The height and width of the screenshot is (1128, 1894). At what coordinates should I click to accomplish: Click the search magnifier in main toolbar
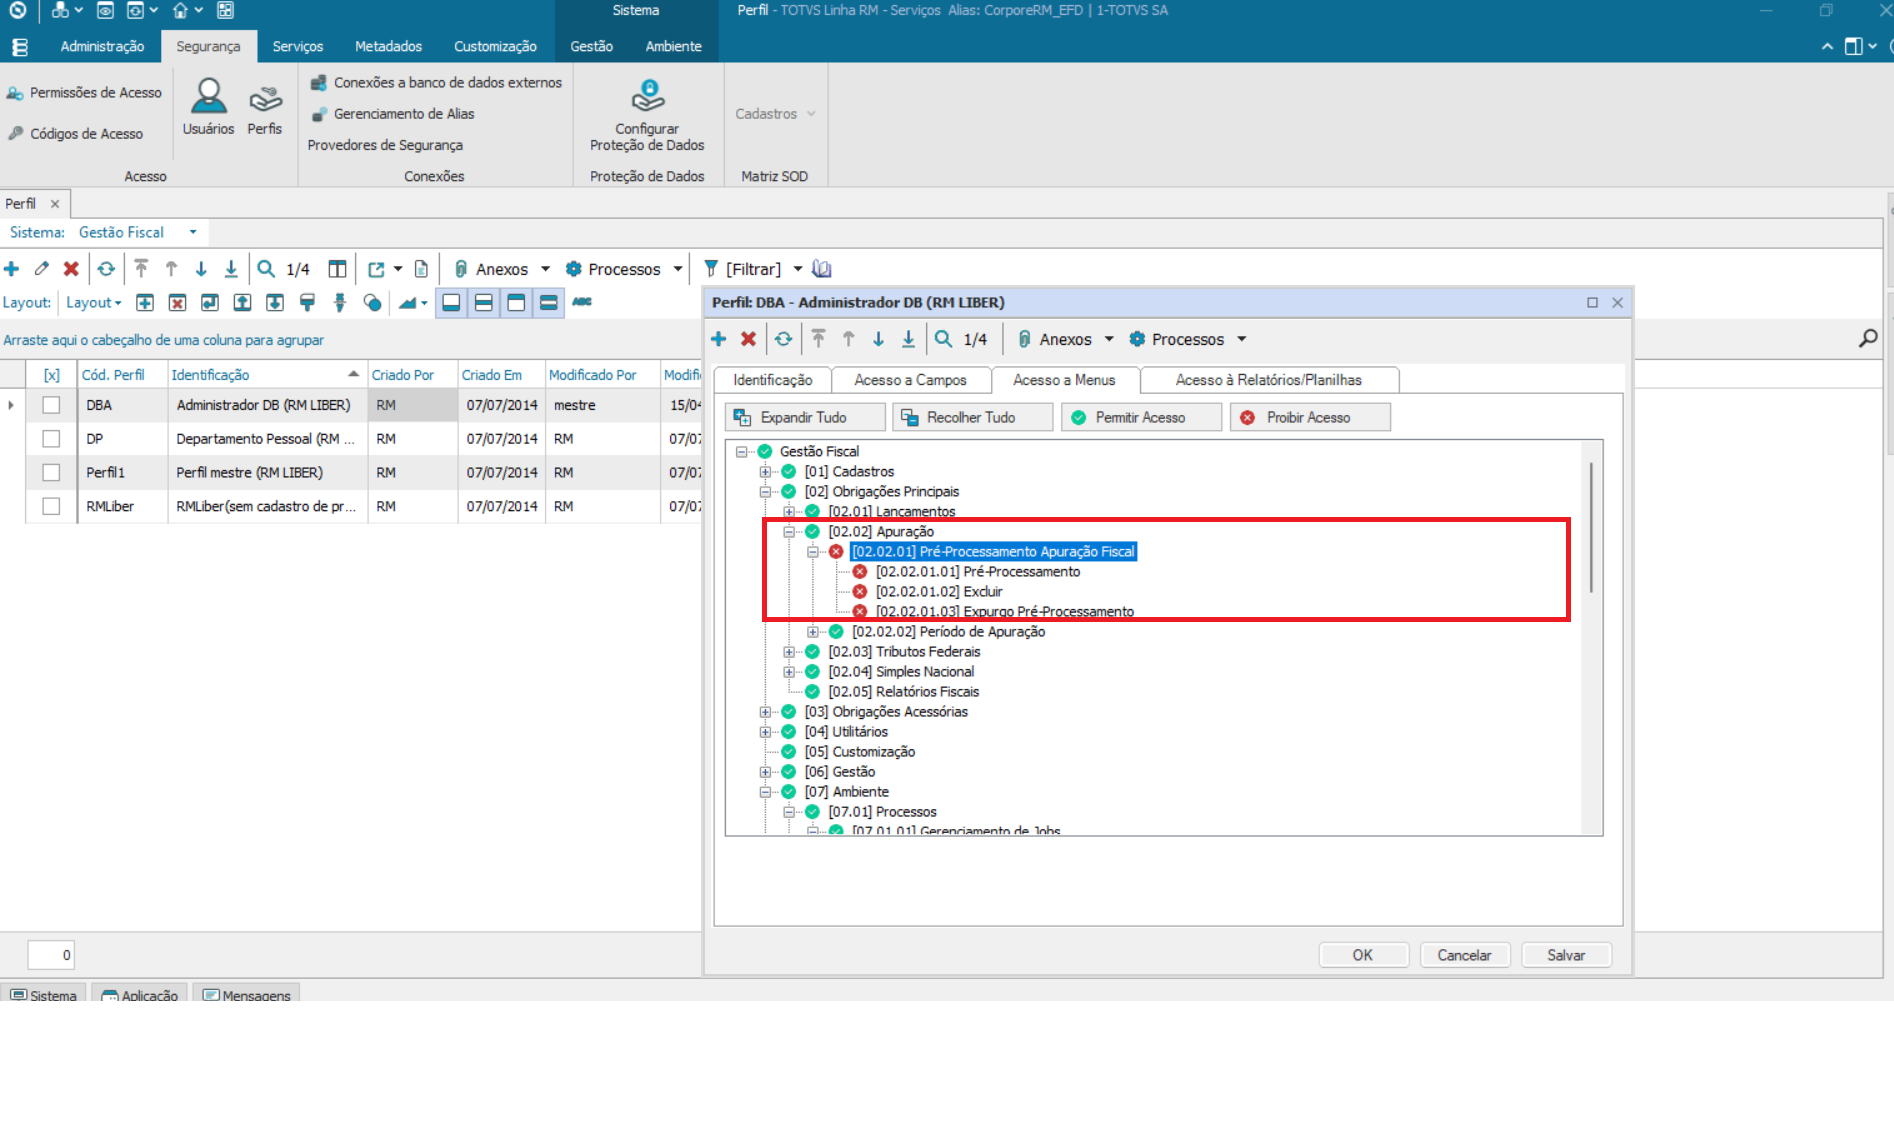tap(266, 269)
